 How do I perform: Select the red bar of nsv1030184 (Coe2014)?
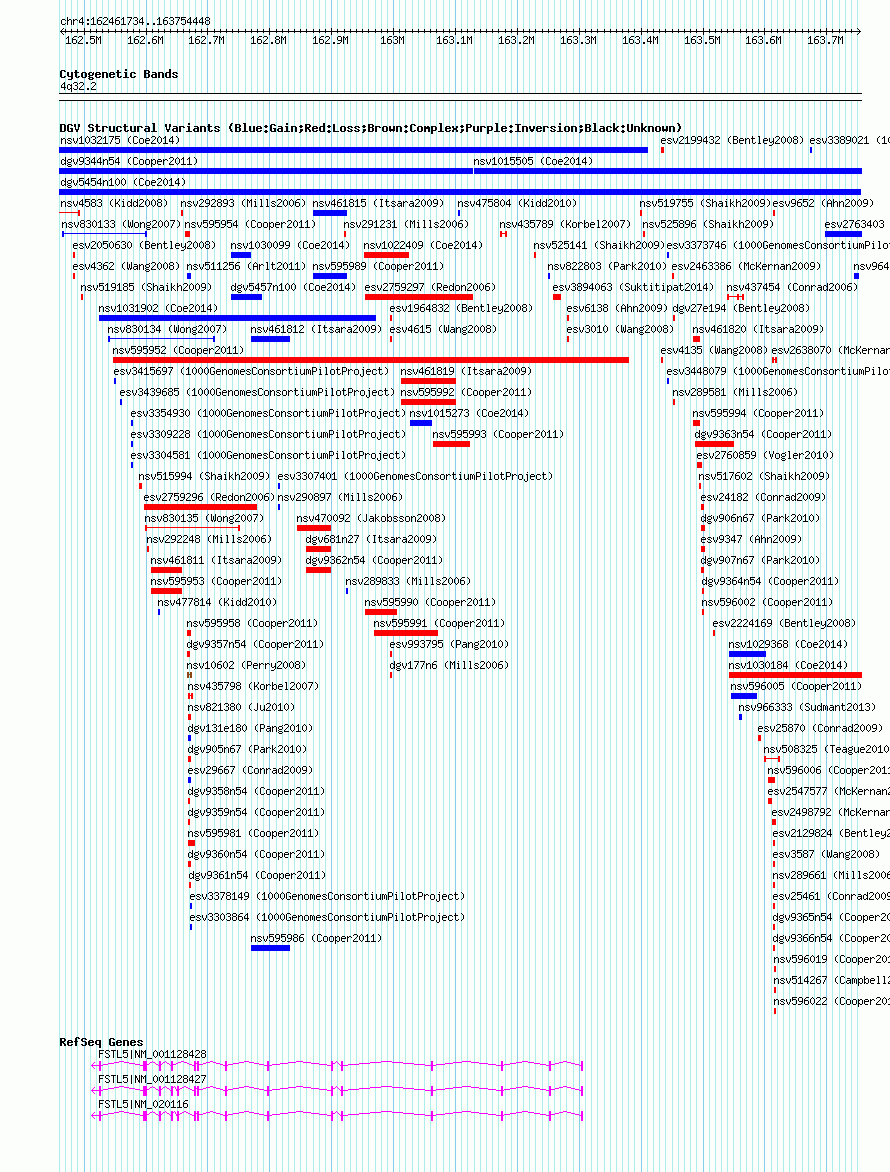795,676
